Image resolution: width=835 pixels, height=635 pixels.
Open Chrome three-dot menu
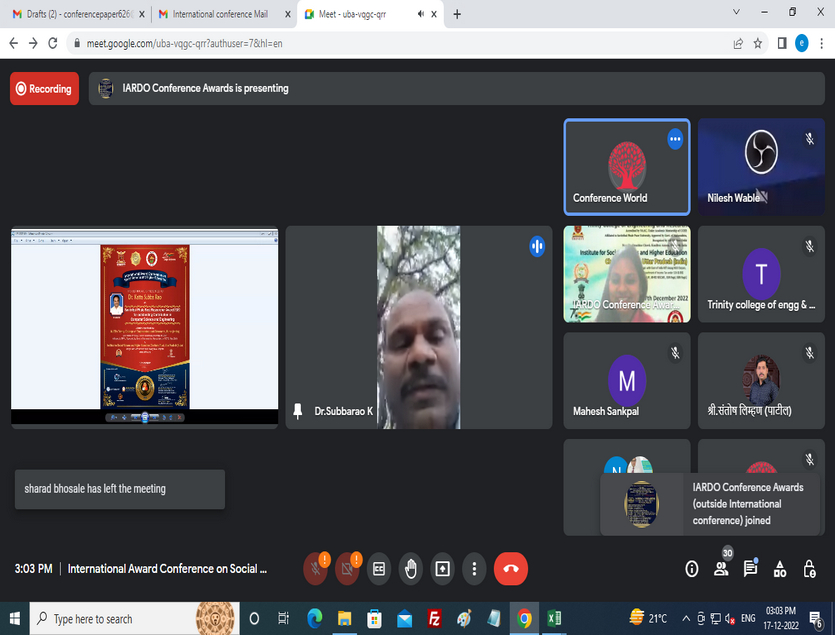pyautogui.click(x=822, y=44)
